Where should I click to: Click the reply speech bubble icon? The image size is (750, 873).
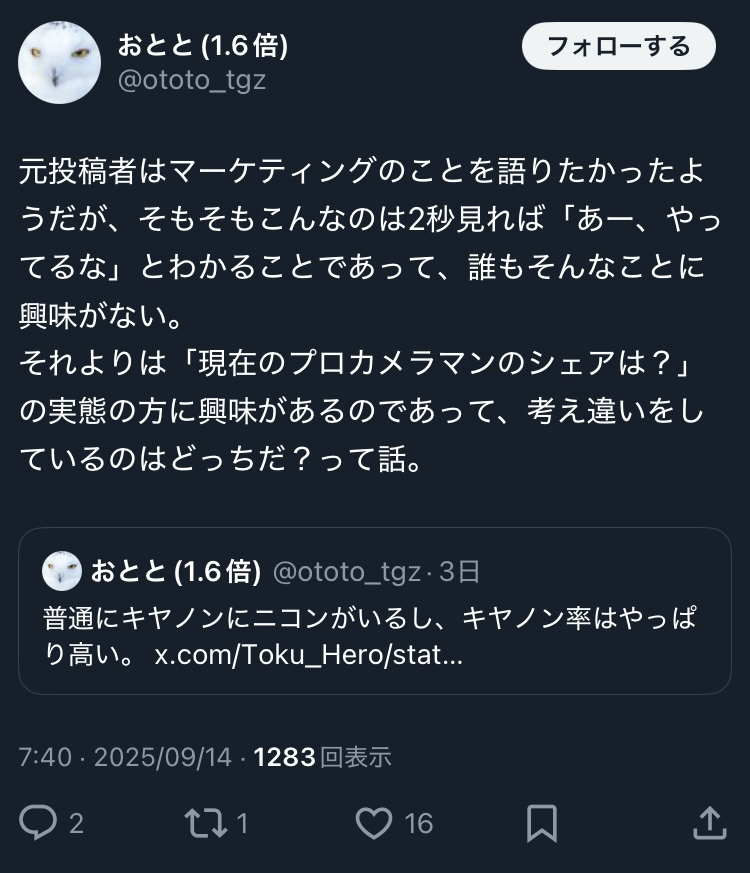tap(38, 822)
